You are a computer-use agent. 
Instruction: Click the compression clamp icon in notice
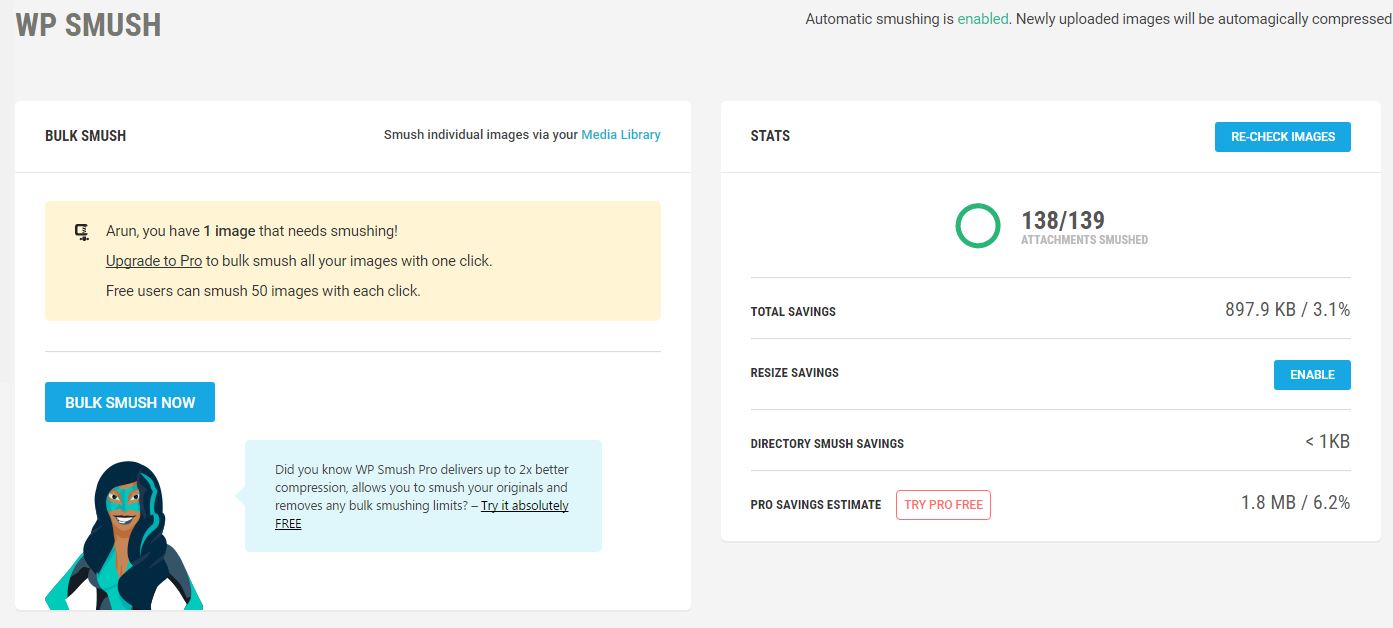pyautogui.click(x=82, y=232)
